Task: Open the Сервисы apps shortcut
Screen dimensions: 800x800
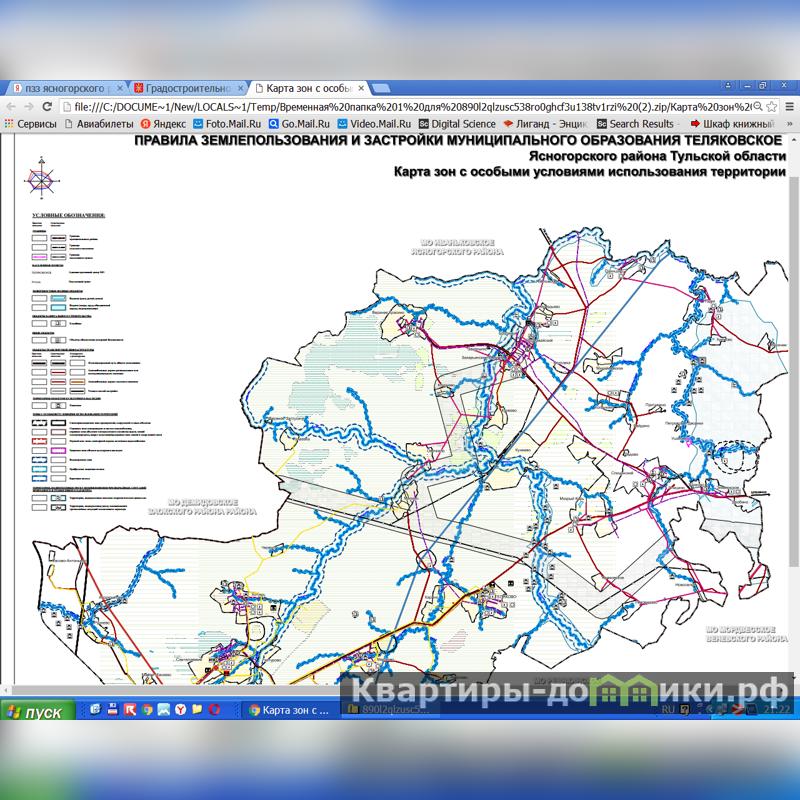Action: point(30,124)
